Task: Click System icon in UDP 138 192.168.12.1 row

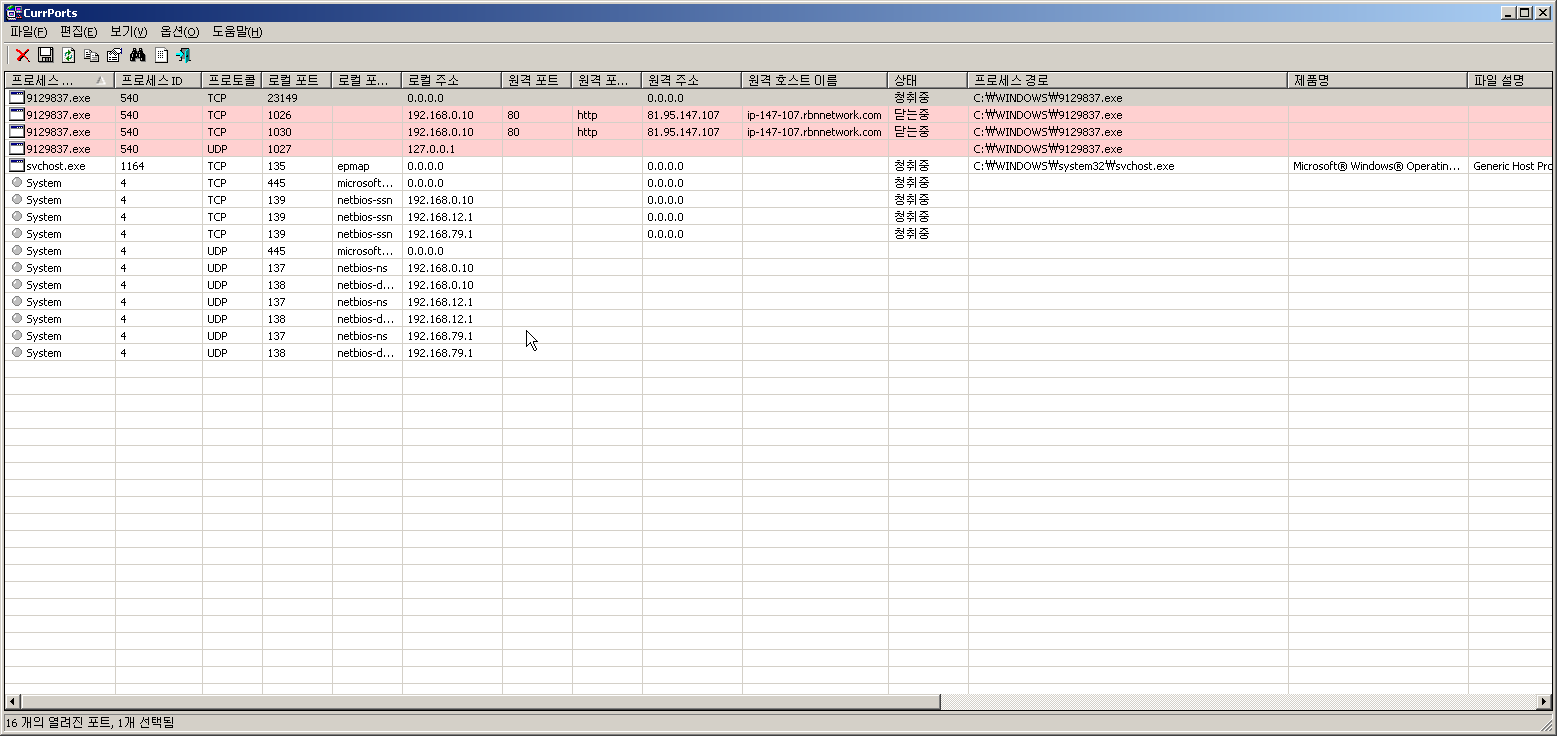Action: pyautogui.click(x=17, y=319)
